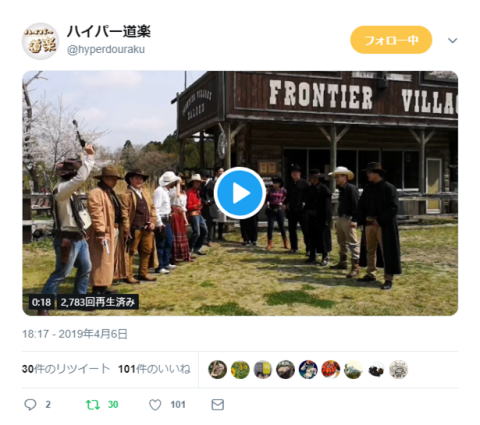Viewport: 480px width, 425px height.
Task: Open the 30件のリツイート list
Action: coord(66,369)
